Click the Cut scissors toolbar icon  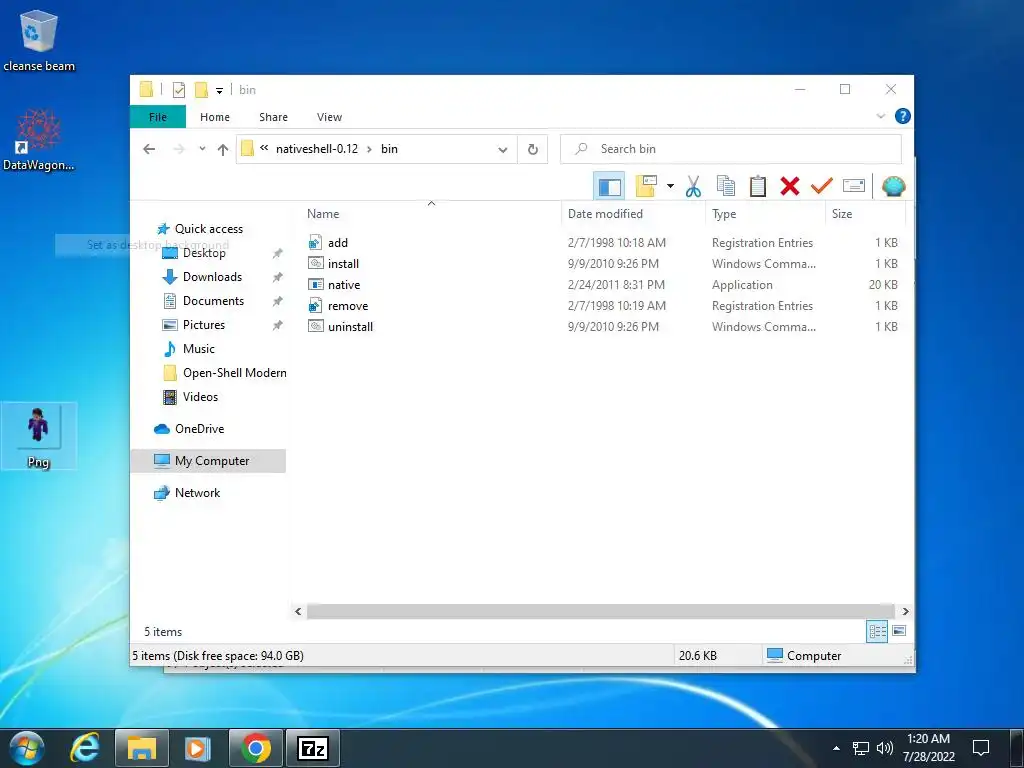pos(693,186)
